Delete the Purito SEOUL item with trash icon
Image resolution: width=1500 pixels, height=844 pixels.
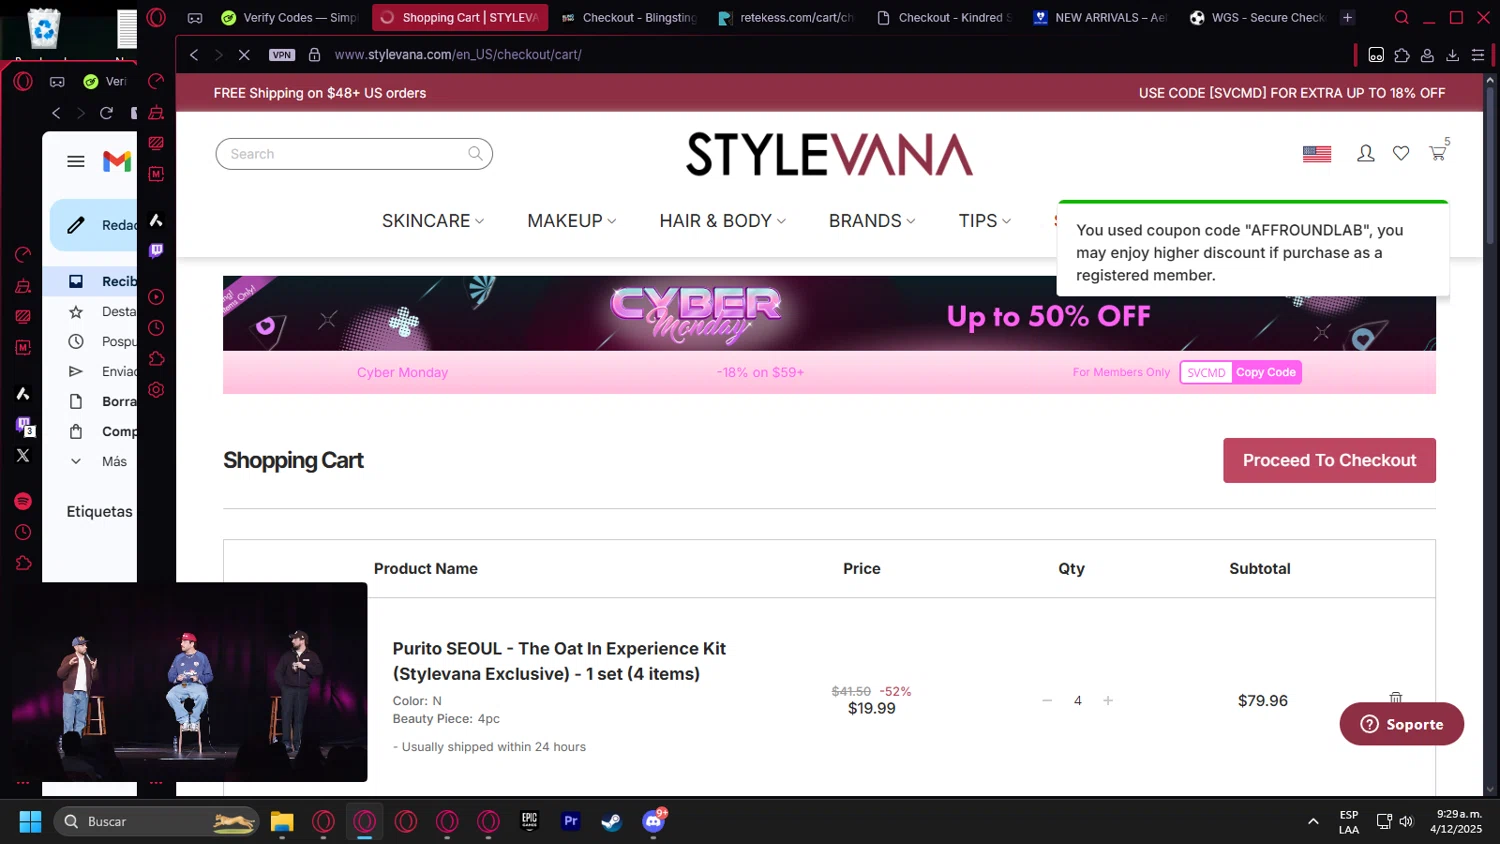coord(1396,698)
